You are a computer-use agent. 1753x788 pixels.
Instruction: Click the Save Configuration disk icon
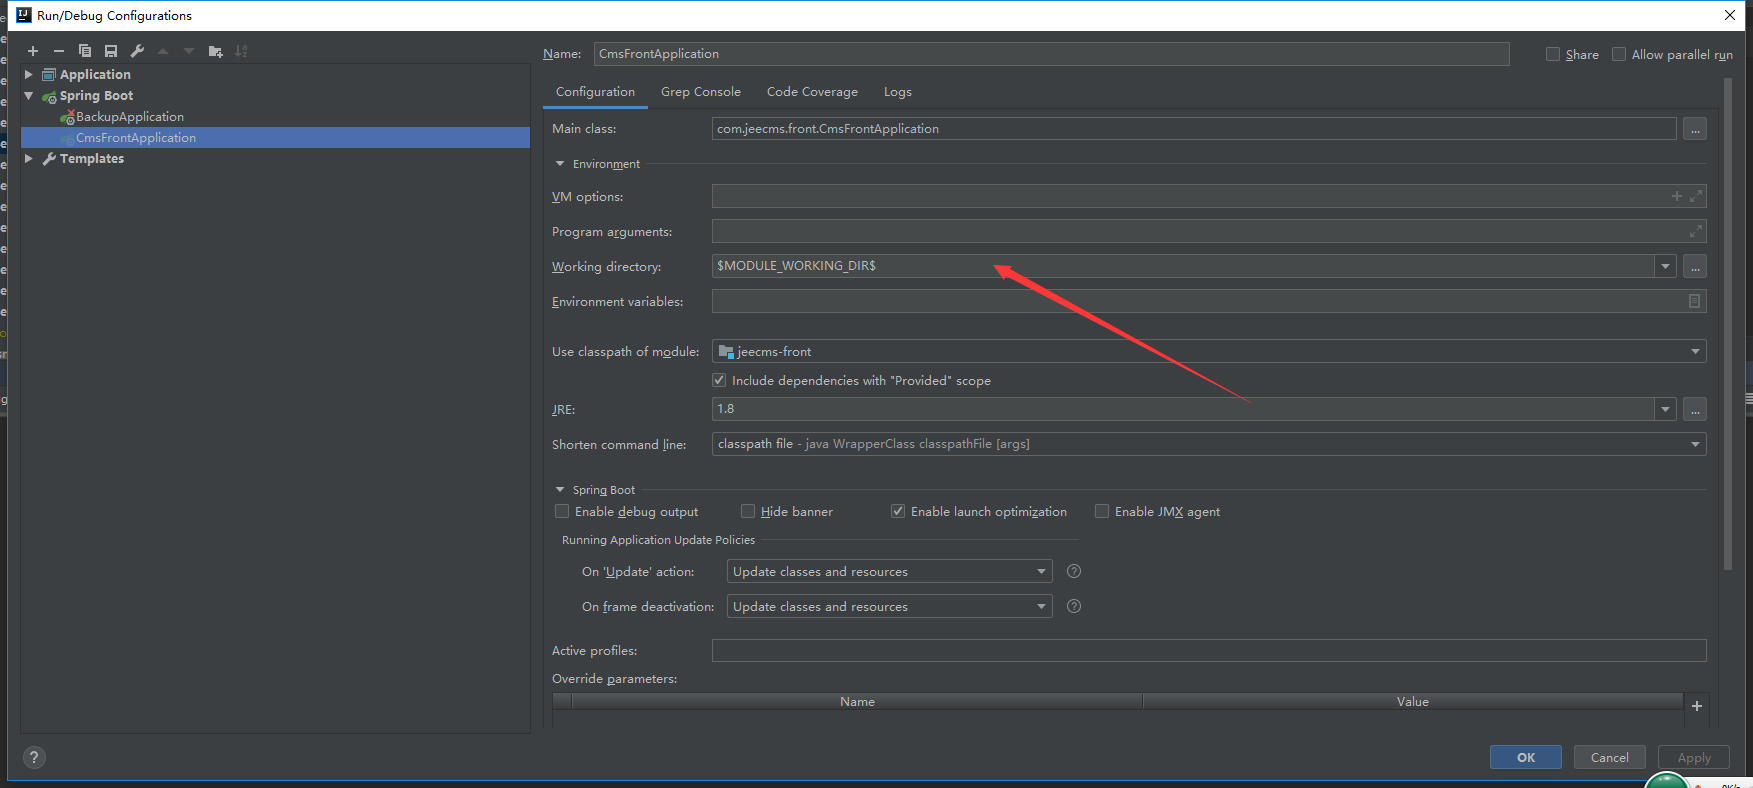tap(111, 51)
